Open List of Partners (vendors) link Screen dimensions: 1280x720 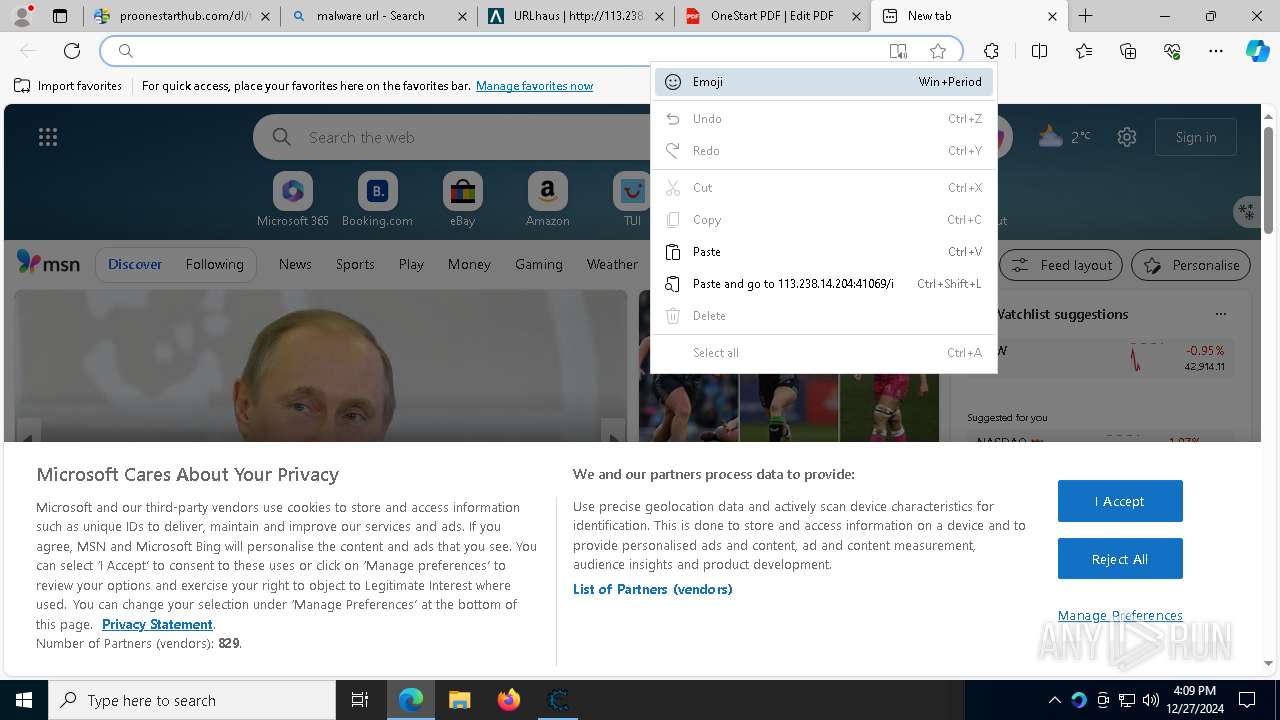[x=653, y=589]
